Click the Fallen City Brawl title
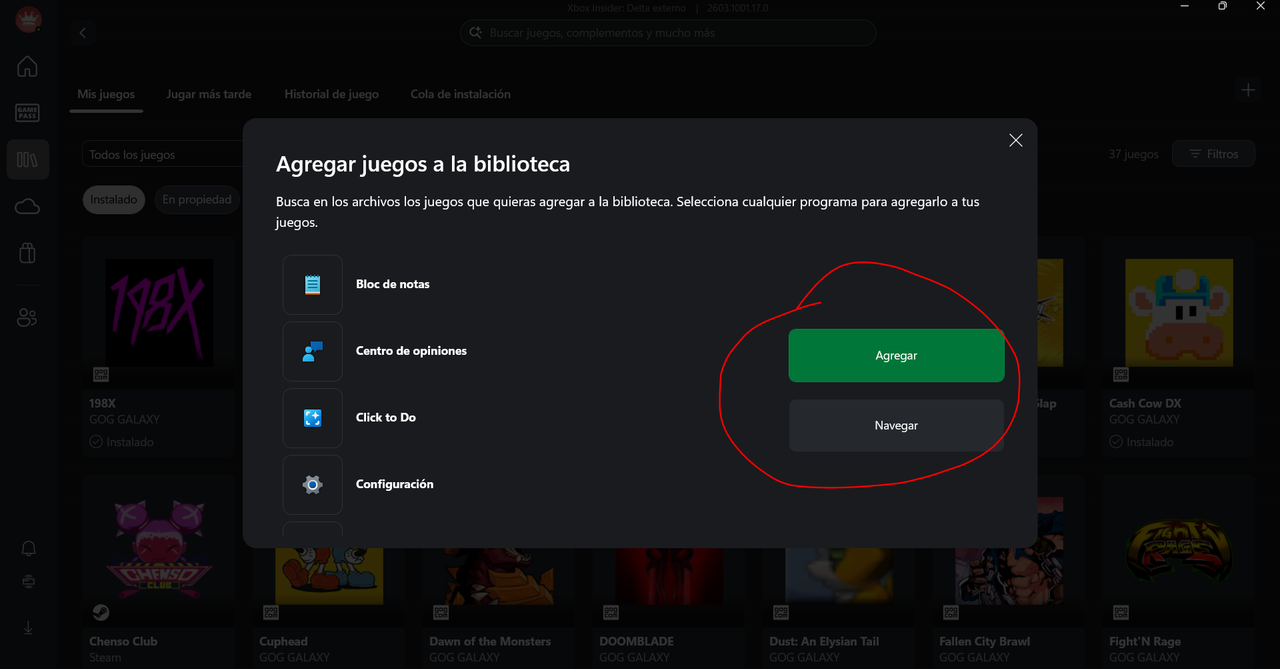Screen dimensions: 1280x669 pyautogui.click(x=985, y=642)
